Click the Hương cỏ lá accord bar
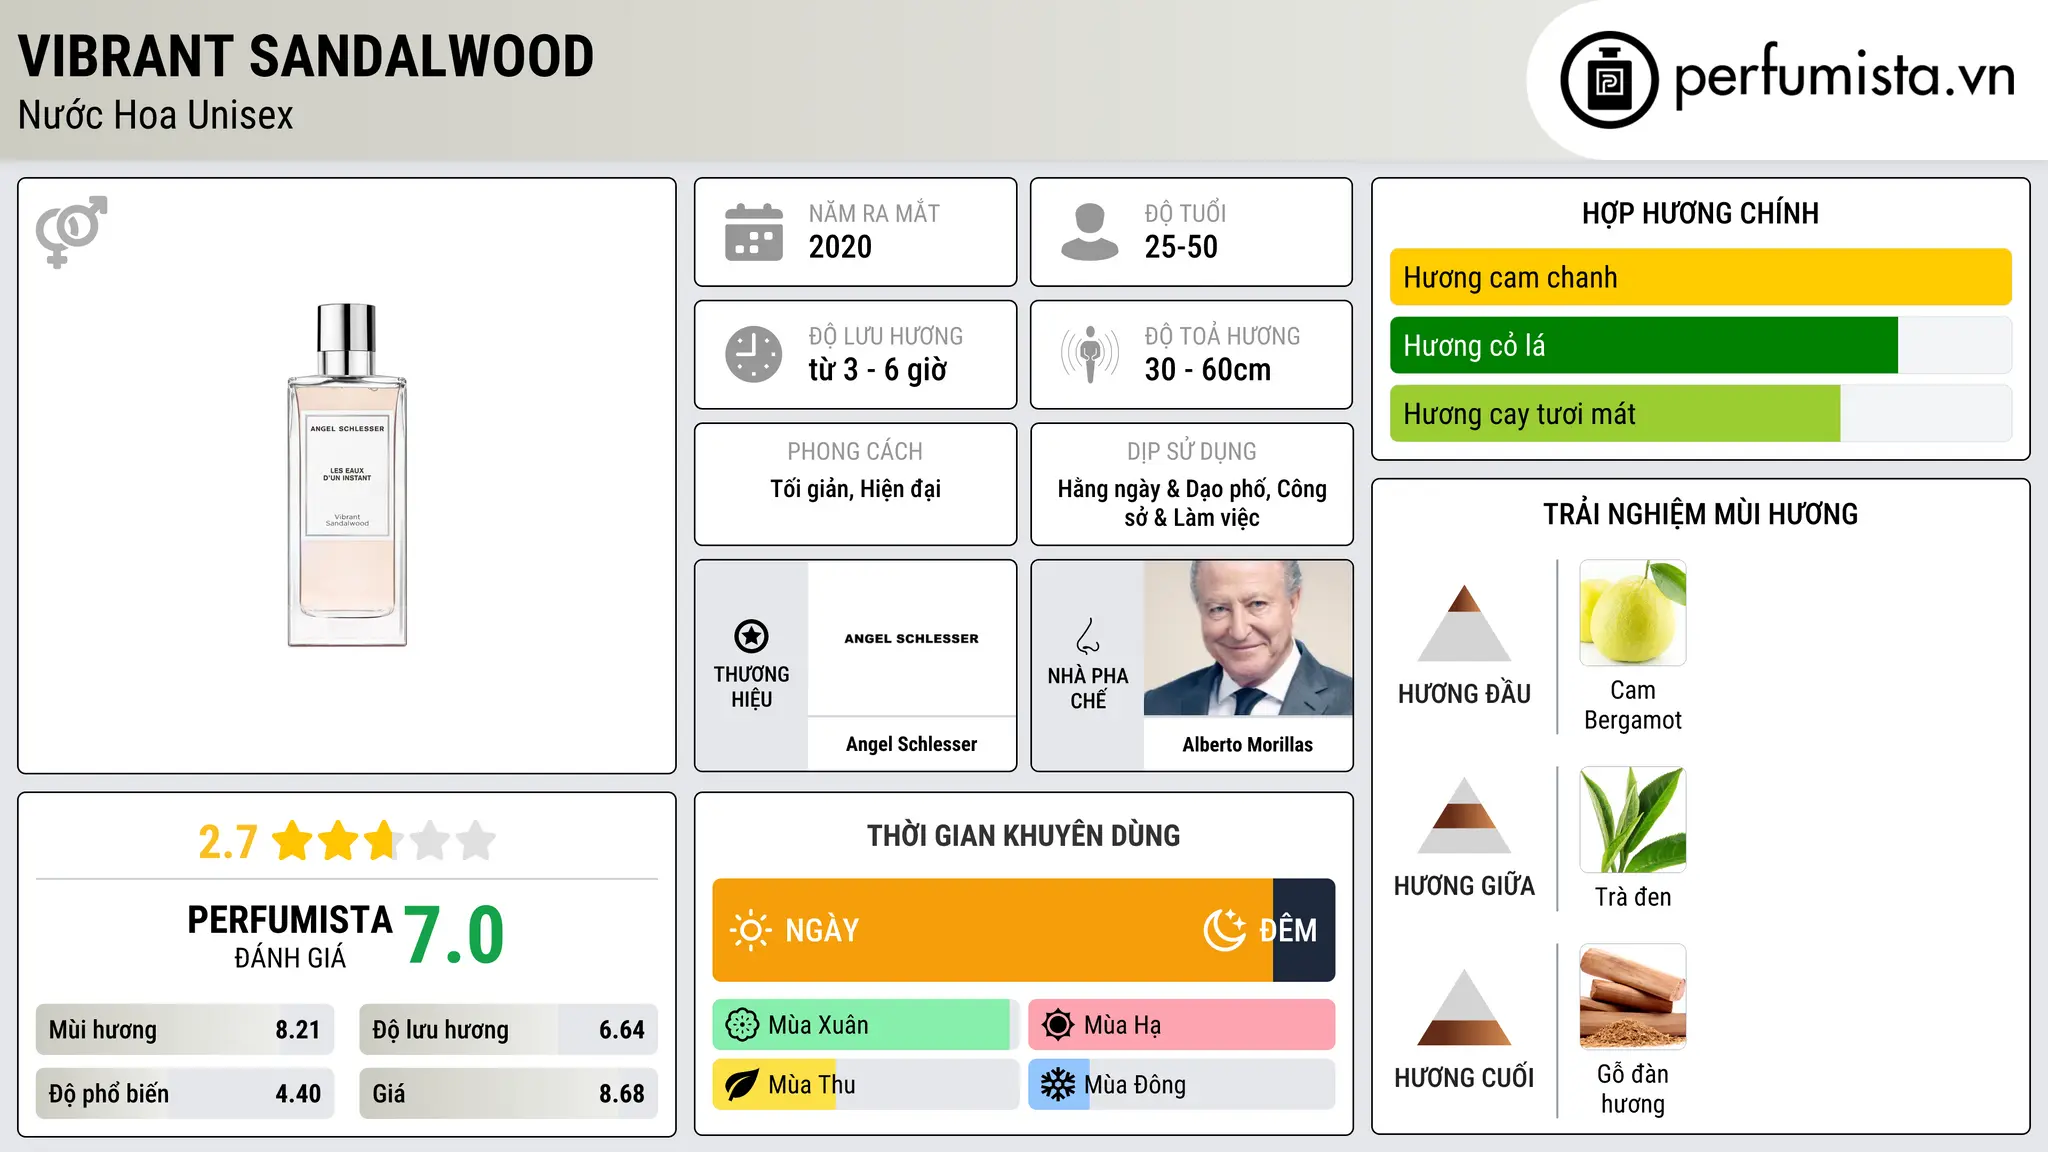This screenshot has width=2048, height=1152. point(1700,345)
